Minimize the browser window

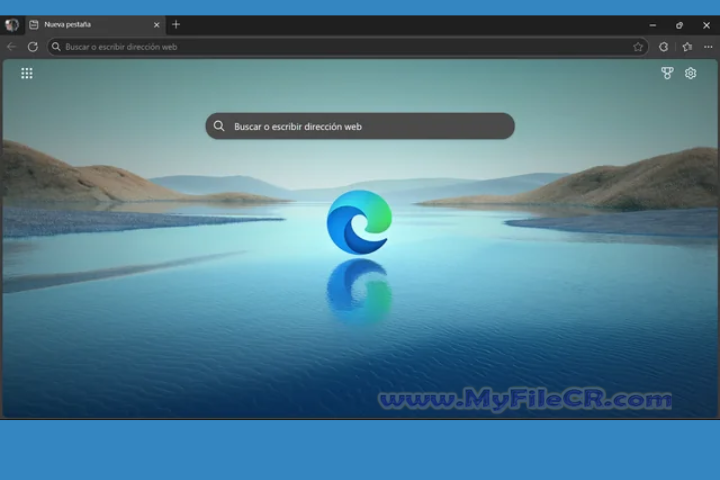pos(652,25)
